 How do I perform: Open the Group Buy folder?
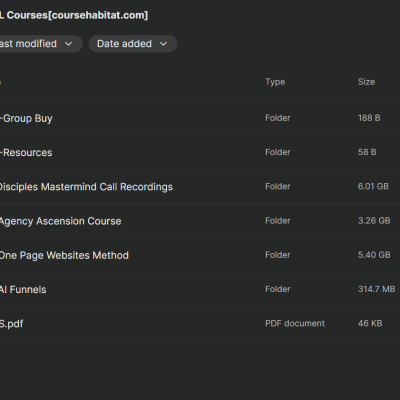[x=26, y=118]
